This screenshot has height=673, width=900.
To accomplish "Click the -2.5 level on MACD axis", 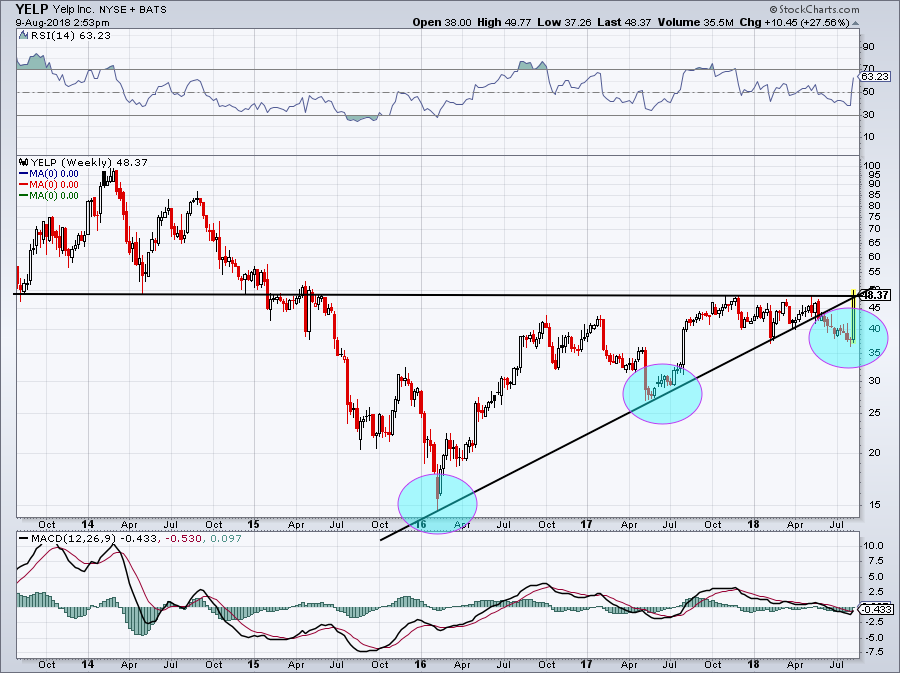I will [x=872, y=622].
